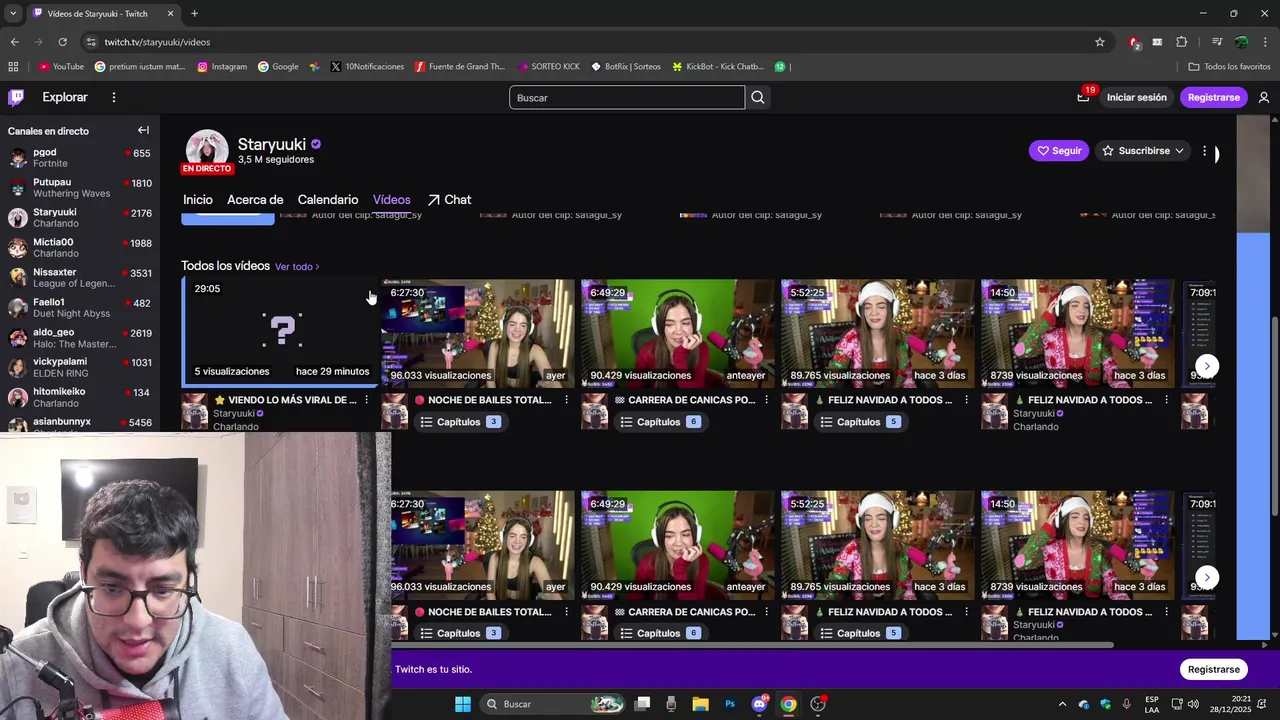1280x720 pixels.
Task: Open Photoshop from the taskbar
Action: coord(730,704)
